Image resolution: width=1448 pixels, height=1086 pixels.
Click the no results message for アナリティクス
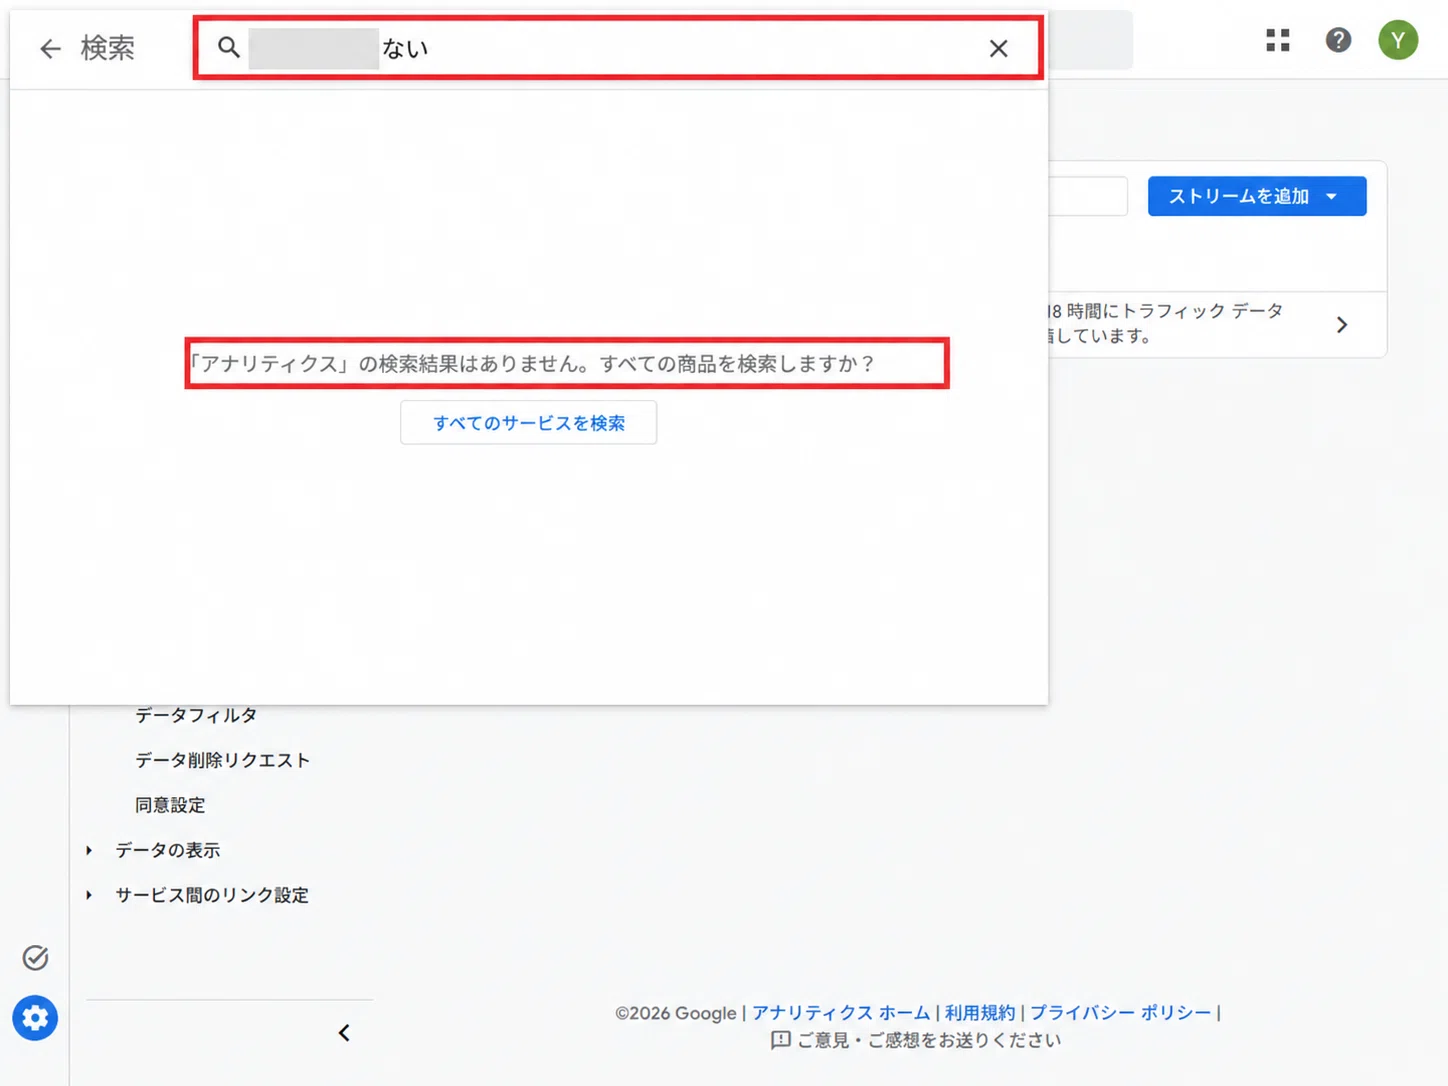pos(532,363)
